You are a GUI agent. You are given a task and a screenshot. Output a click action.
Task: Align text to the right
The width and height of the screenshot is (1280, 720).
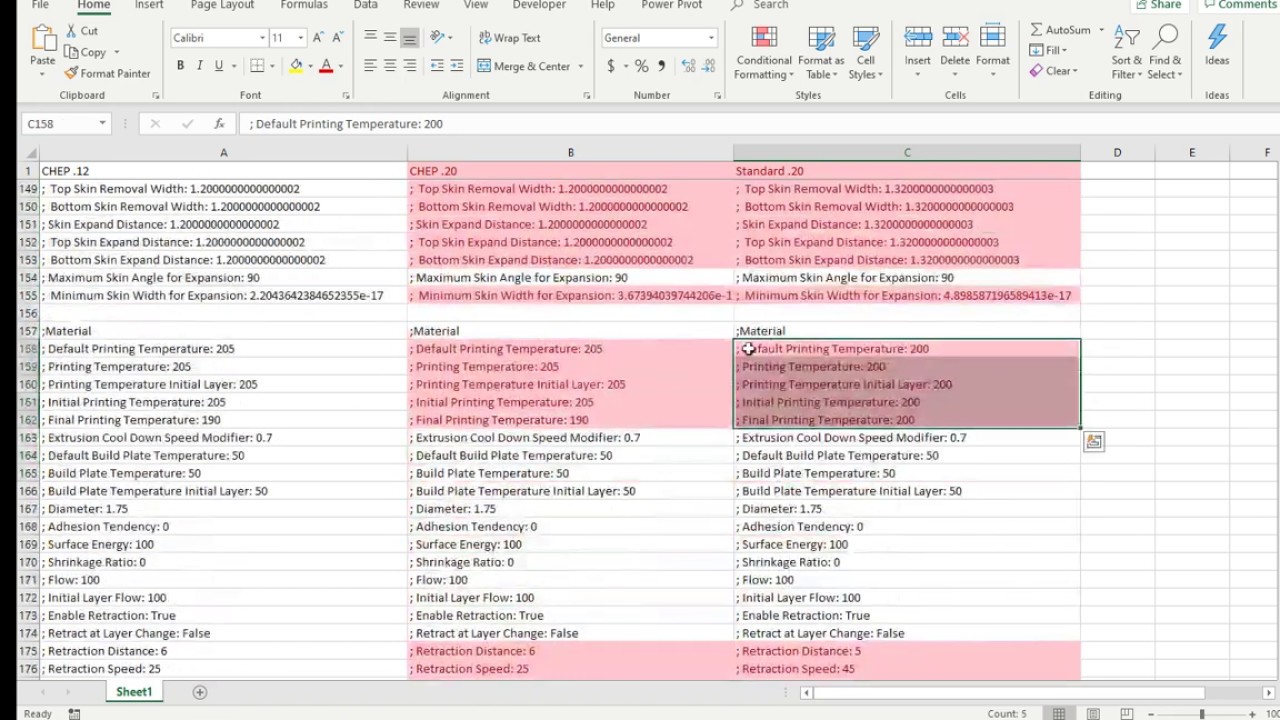tap(409, 66)
